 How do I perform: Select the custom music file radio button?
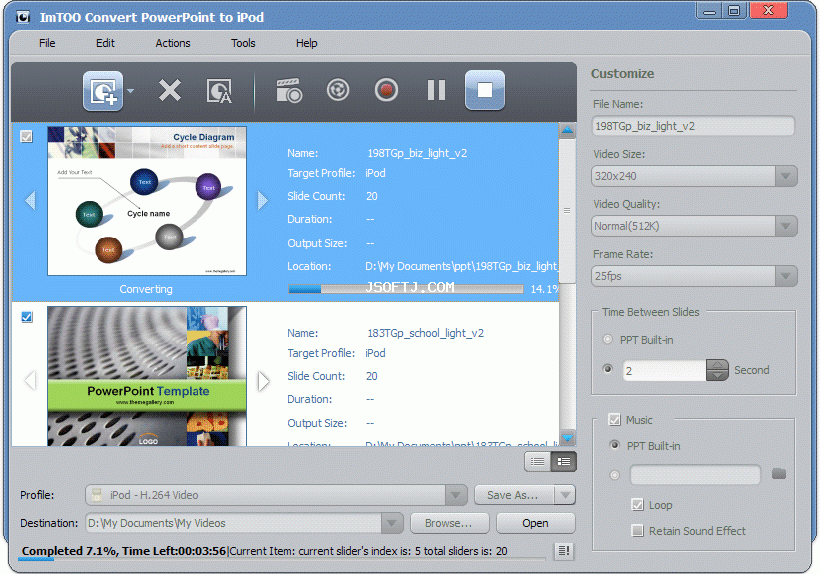[x=614, y=475]
